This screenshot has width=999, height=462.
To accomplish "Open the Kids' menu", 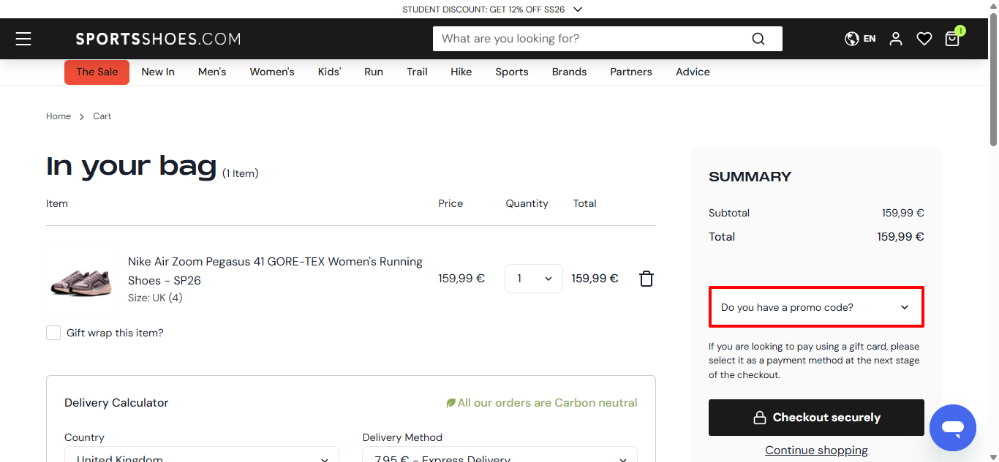I will click(329, 72).
